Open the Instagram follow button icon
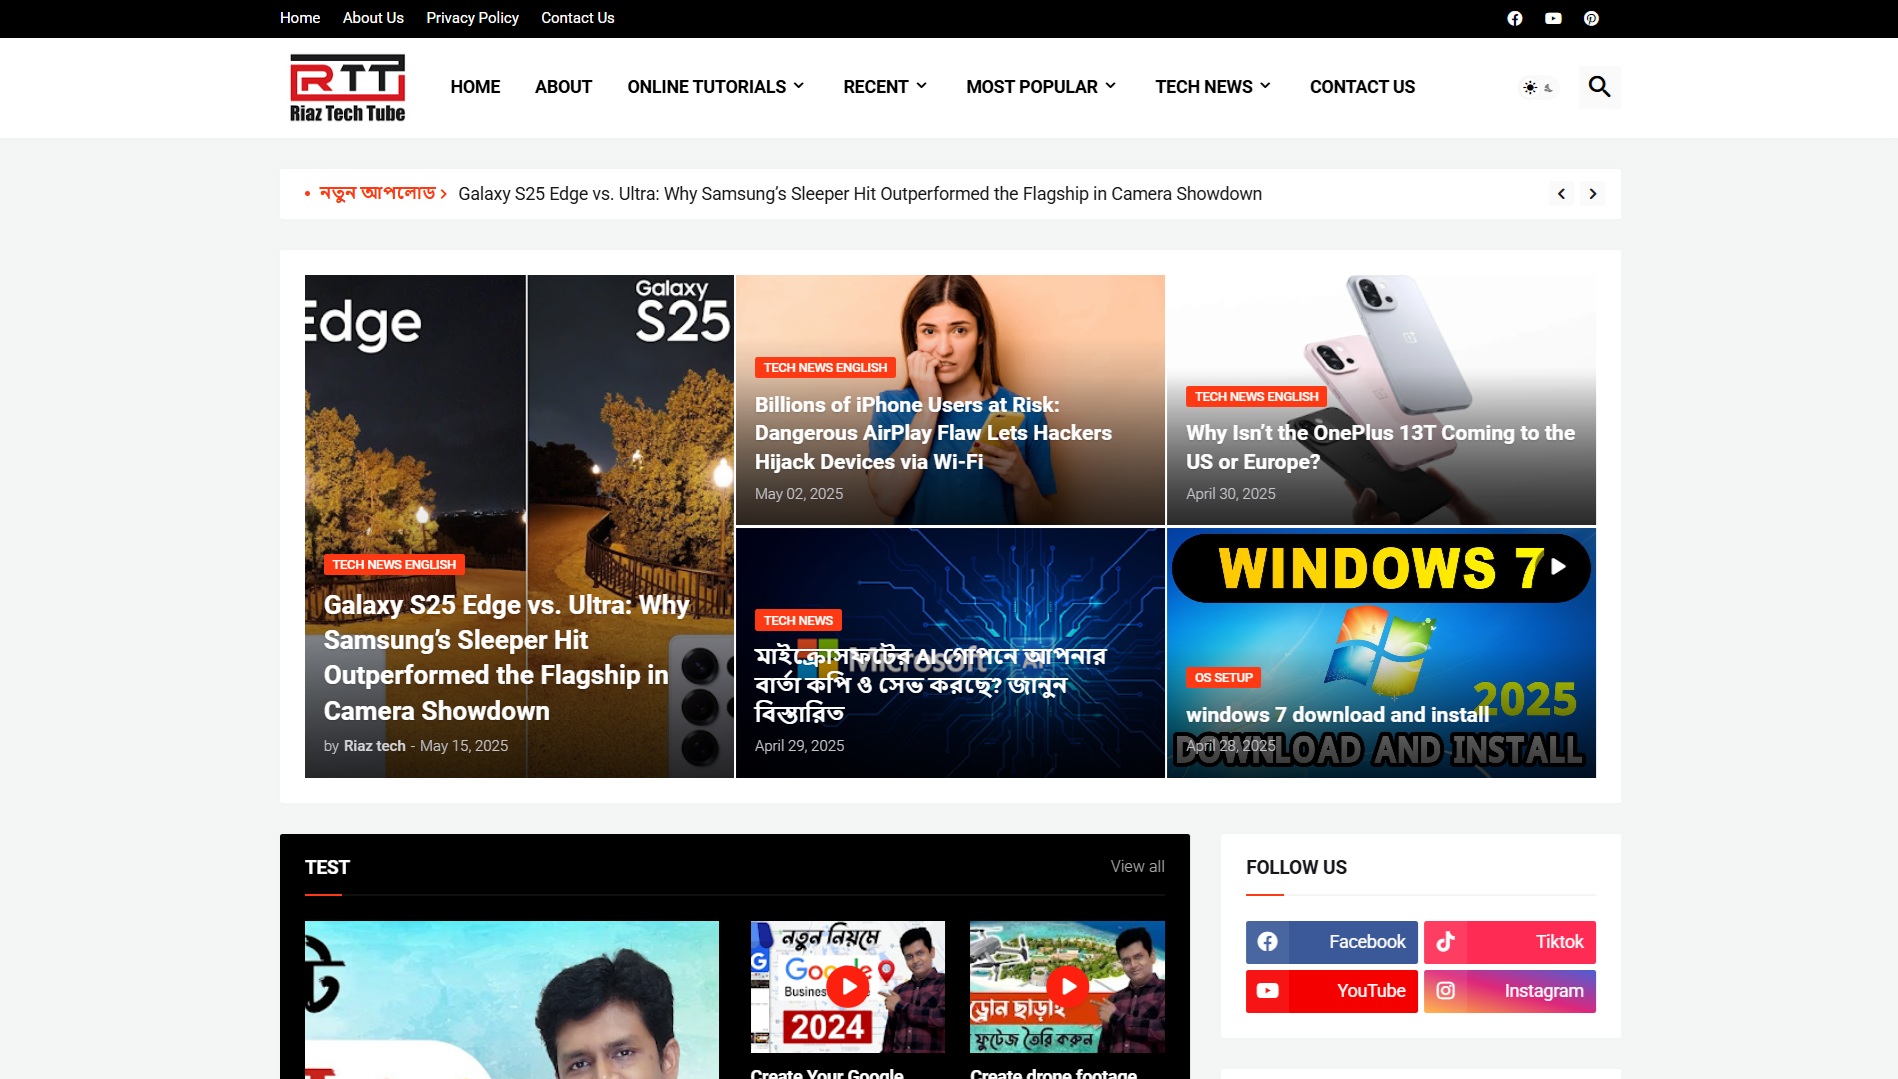 1444,990
